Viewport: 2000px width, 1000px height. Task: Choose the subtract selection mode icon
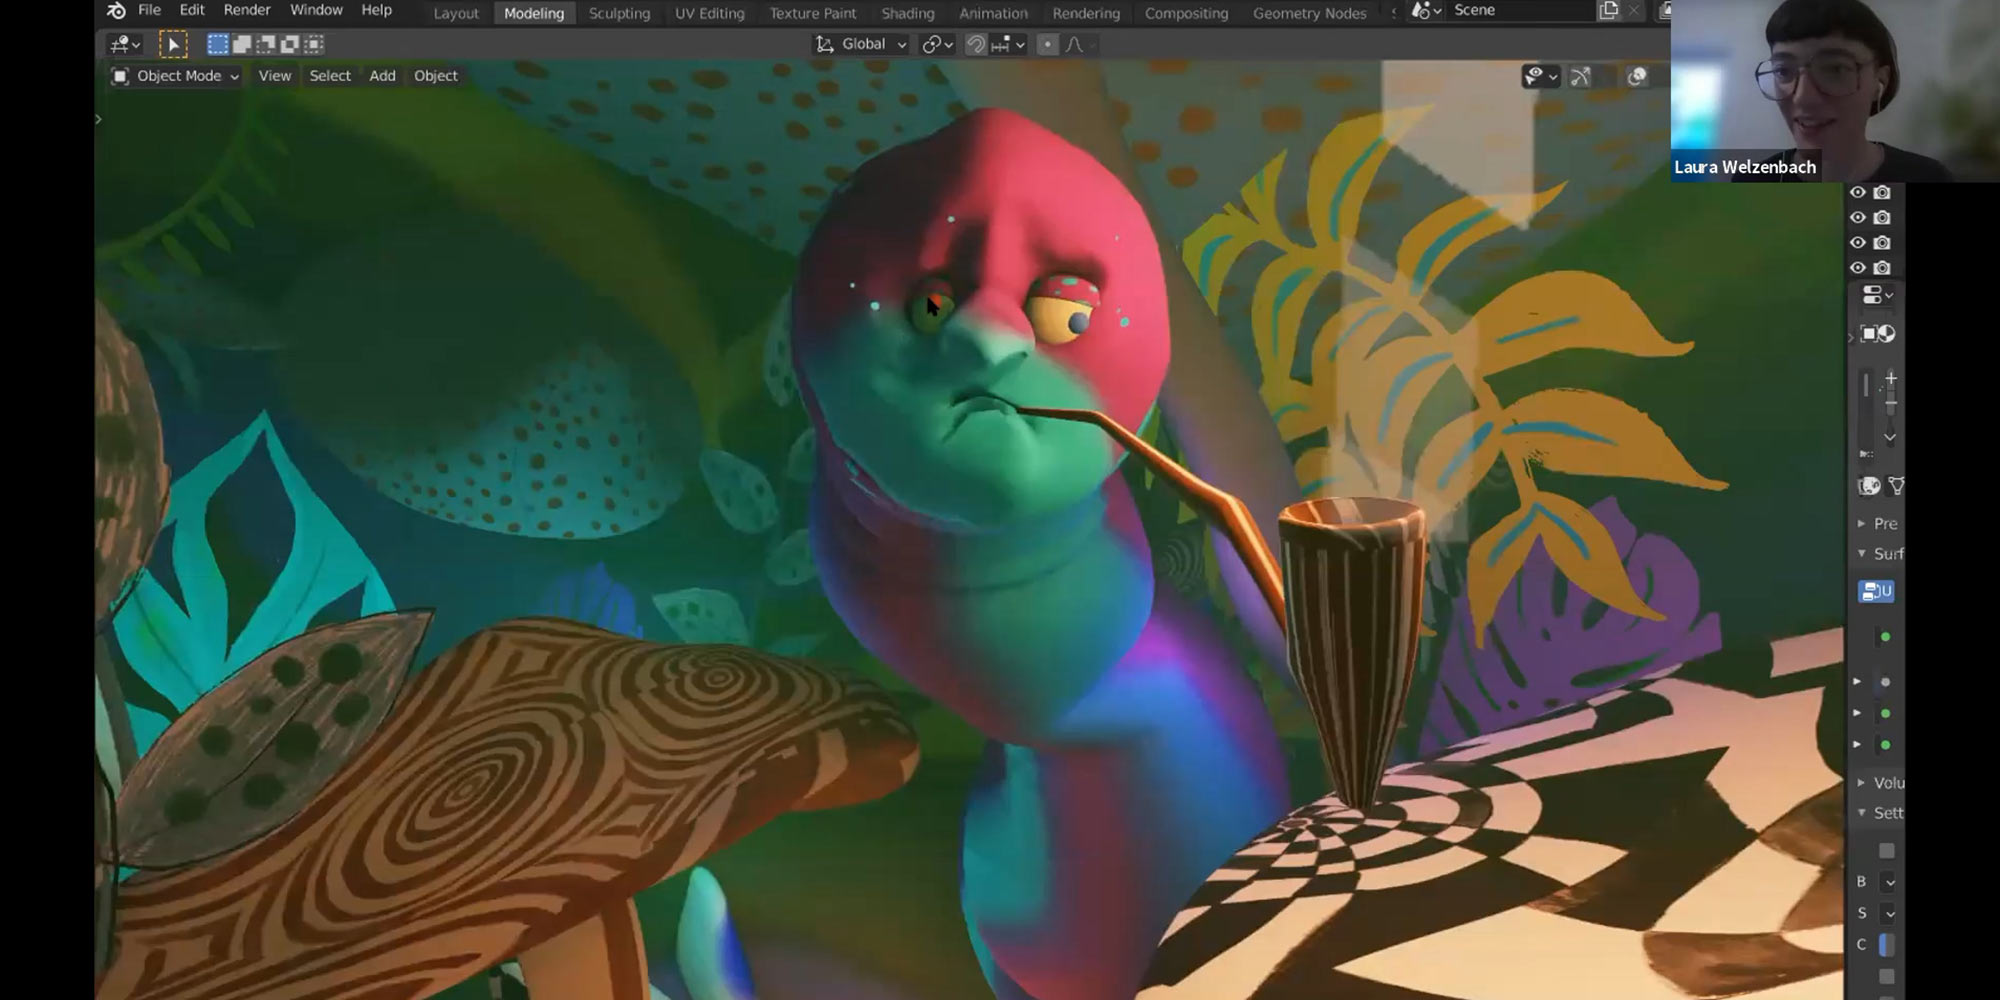pos(265,44)
